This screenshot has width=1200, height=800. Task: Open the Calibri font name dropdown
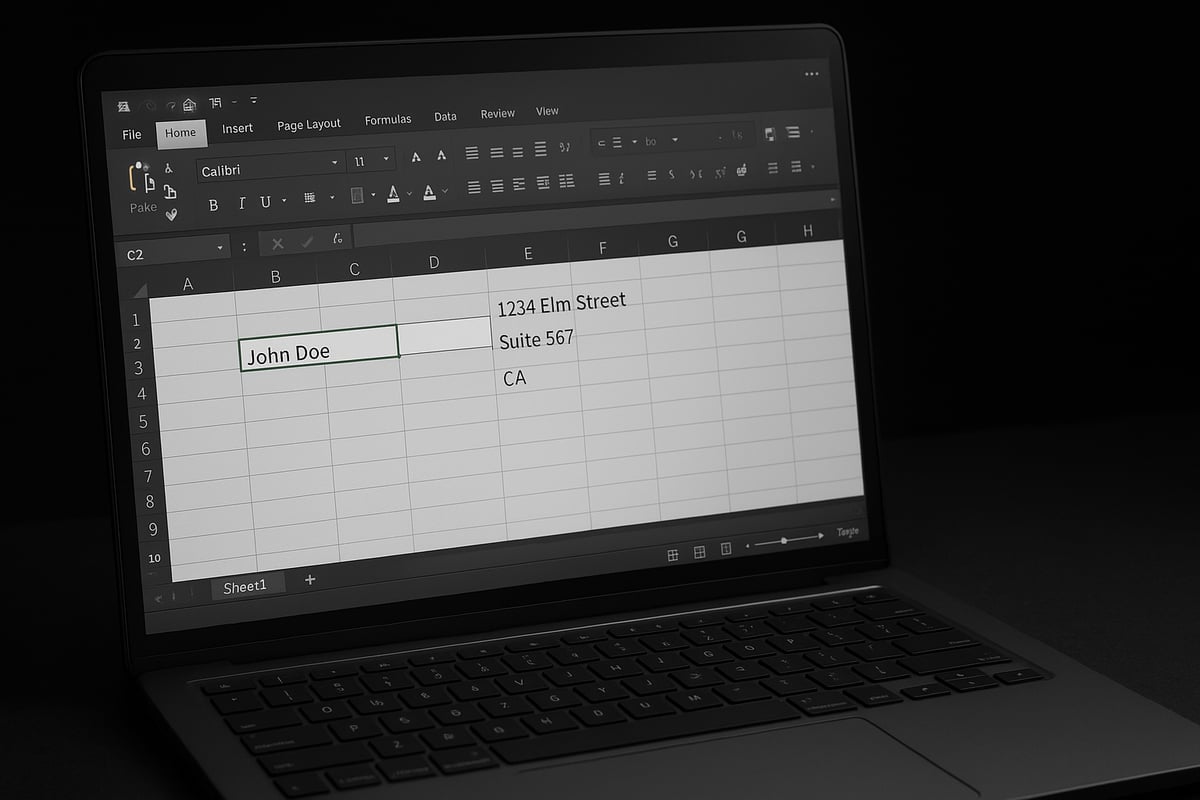(x=335, y=163)
